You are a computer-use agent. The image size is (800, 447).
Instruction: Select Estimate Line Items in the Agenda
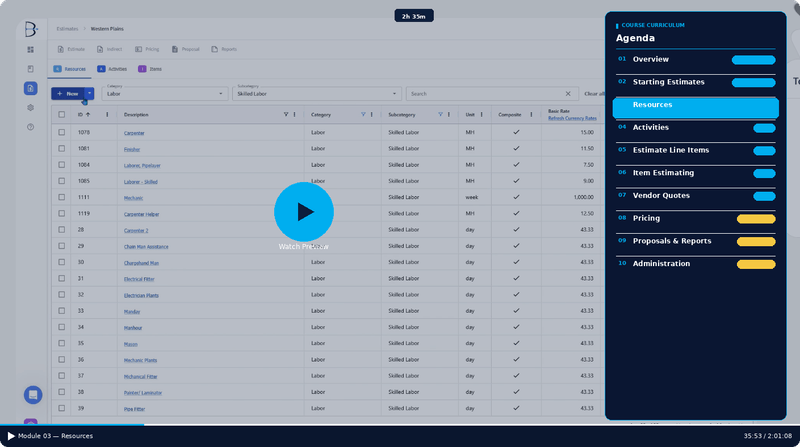[x=695, y=151]
